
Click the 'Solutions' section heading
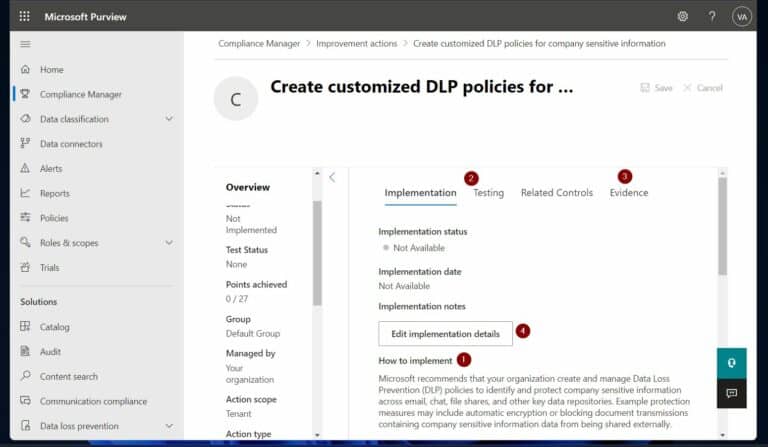pyautogui.click(x=39, y=302)
